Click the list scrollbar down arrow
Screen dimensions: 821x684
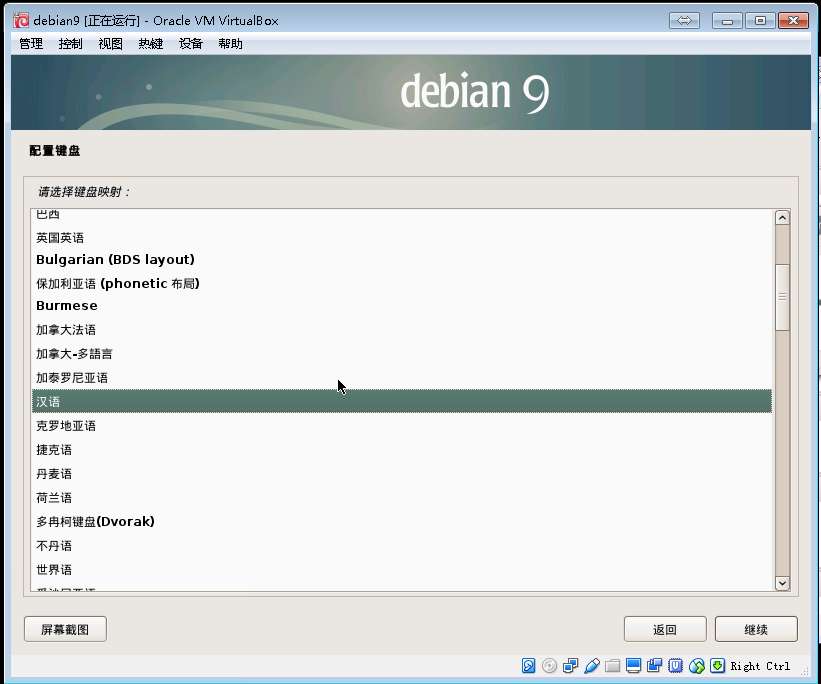[x=782, y=583]
